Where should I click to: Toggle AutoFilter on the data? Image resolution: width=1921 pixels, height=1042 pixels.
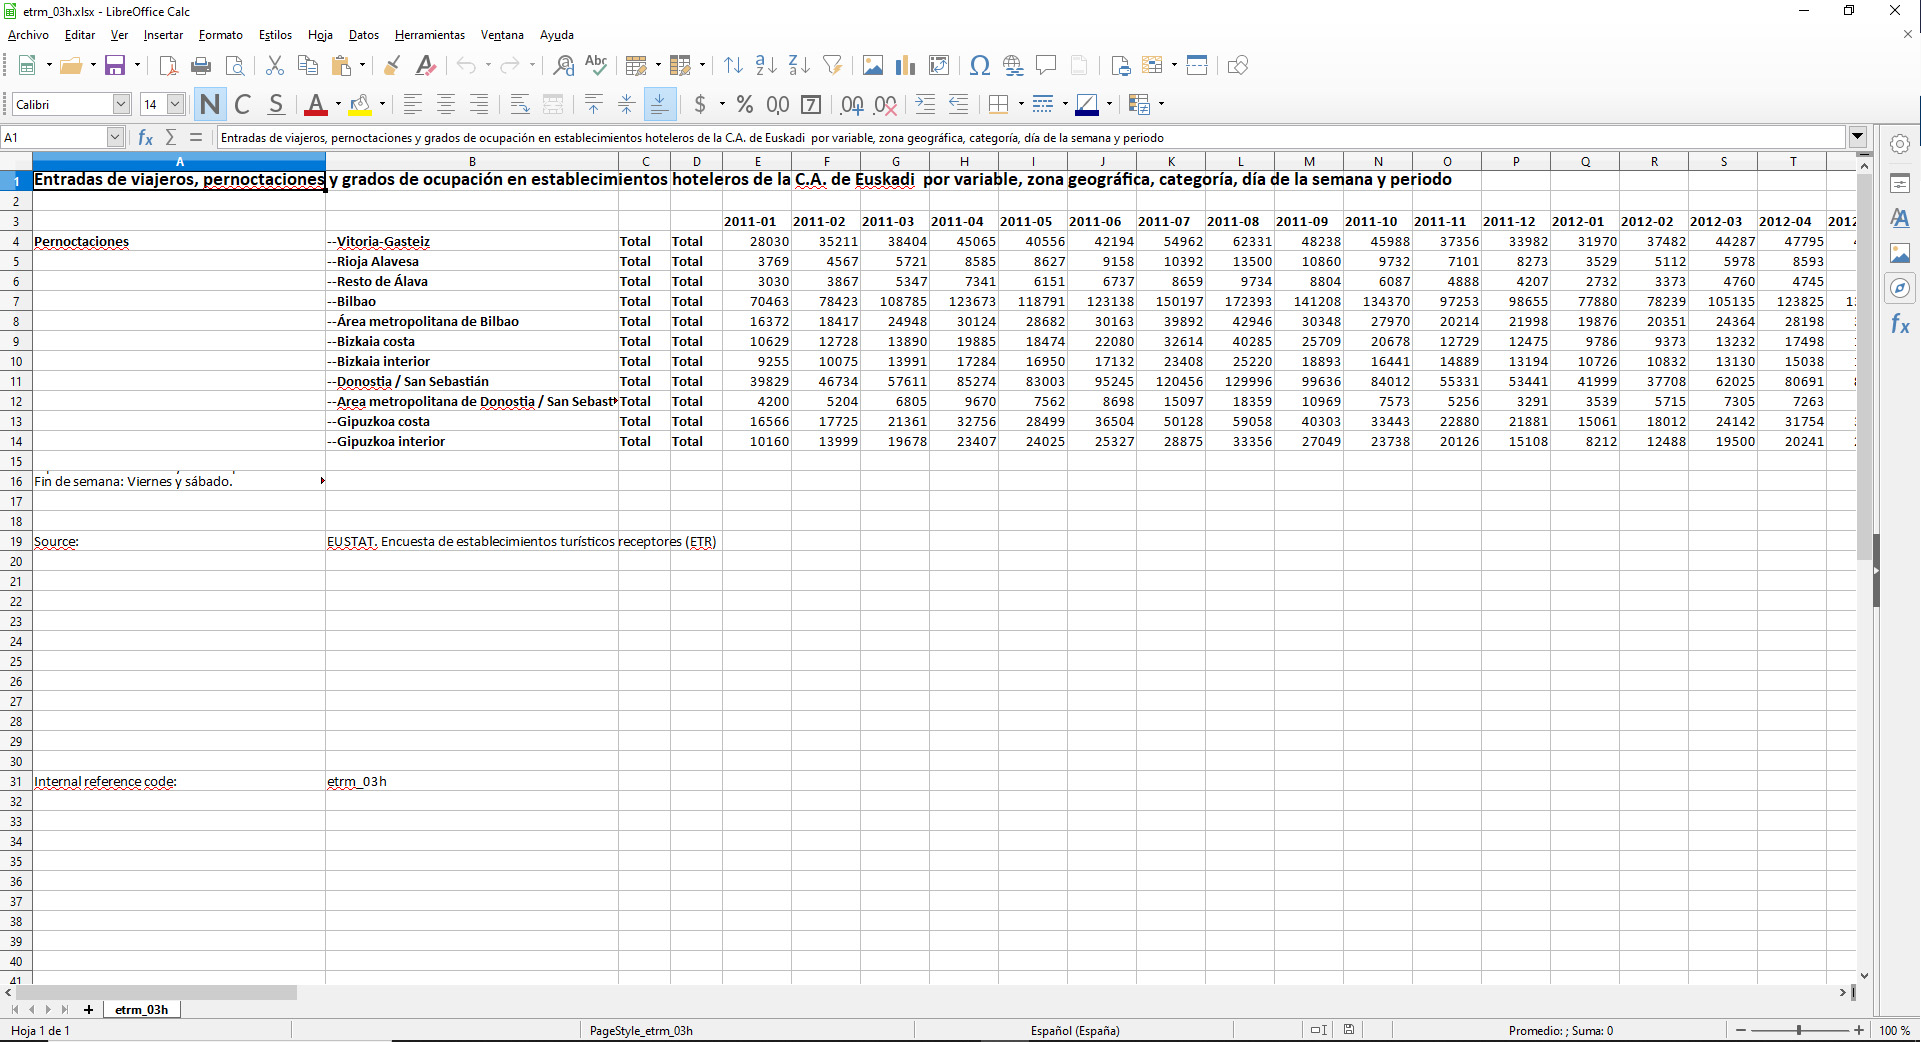833,65
